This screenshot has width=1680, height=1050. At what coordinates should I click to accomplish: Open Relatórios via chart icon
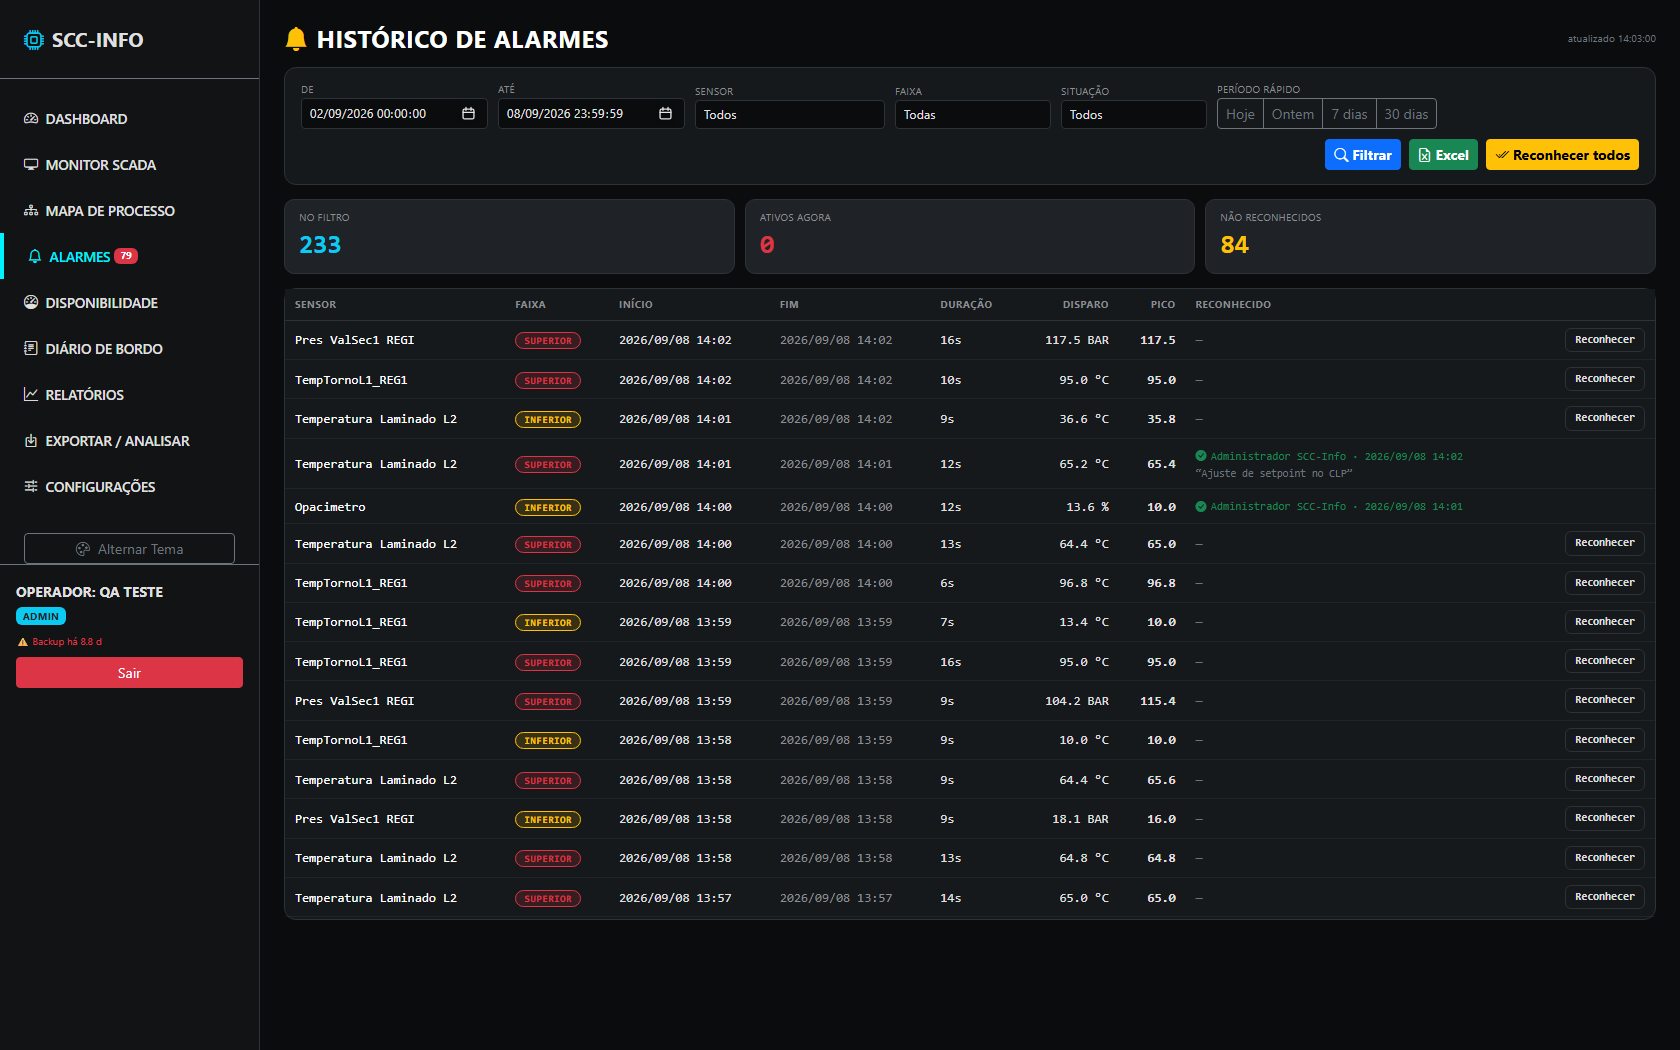[31, 394]
